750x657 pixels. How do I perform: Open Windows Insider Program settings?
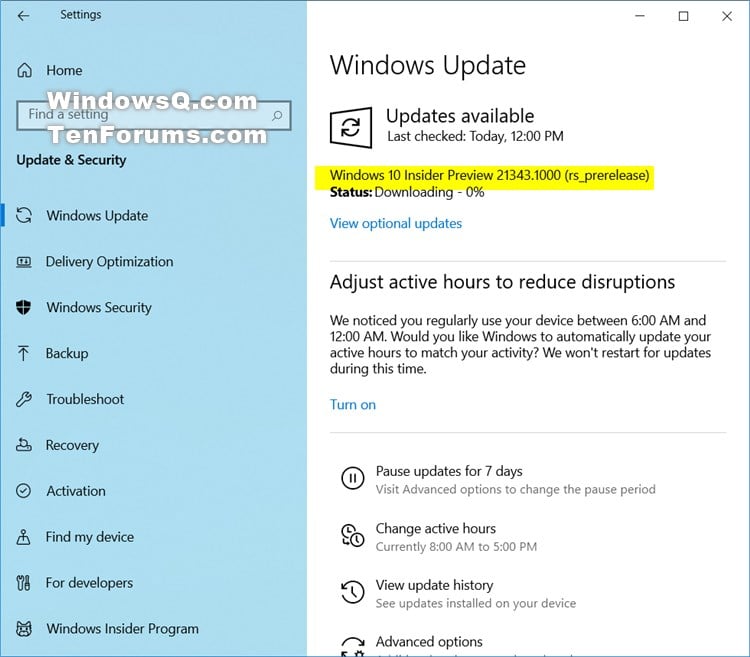click(122, 629)
